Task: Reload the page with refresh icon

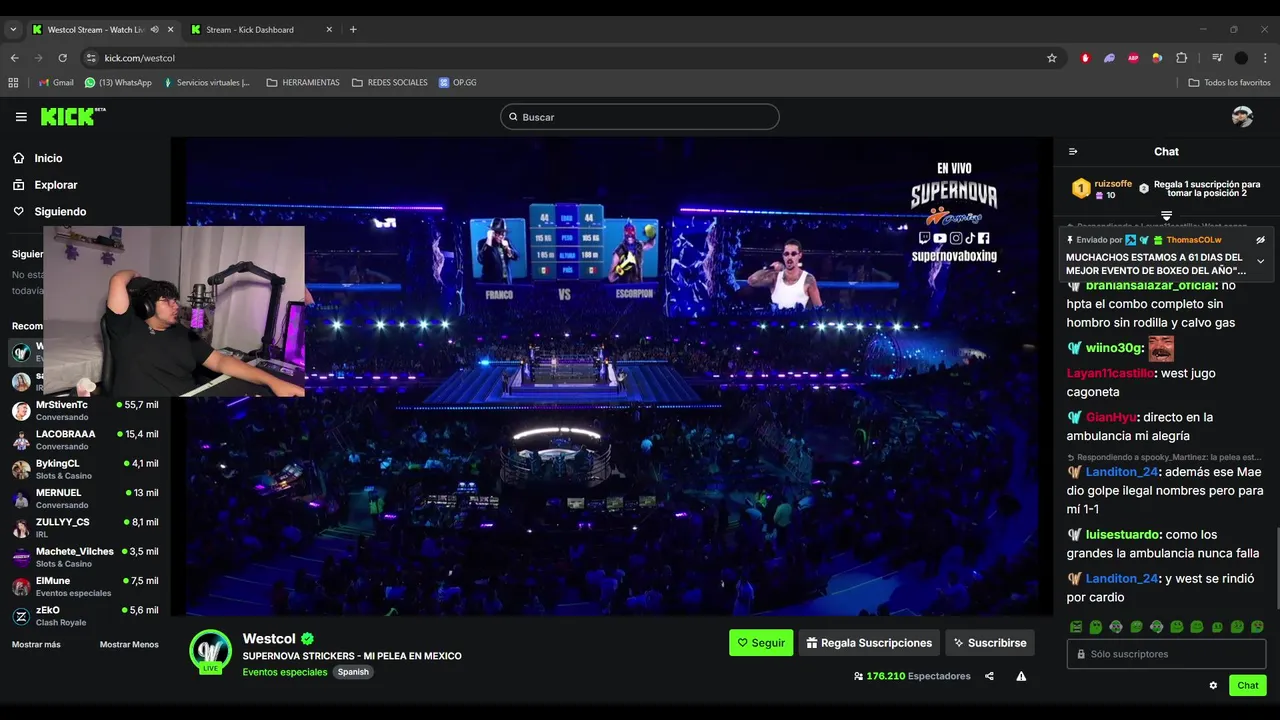Action: coord(62,58)
